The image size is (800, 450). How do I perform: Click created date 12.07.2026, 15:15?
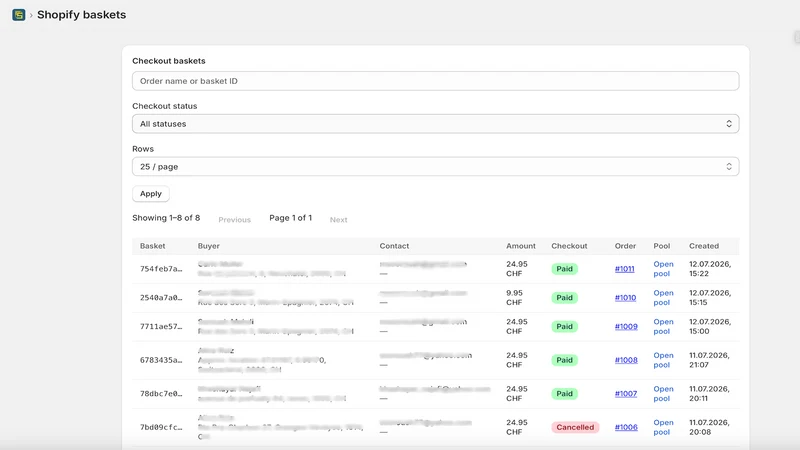point(710,297)
